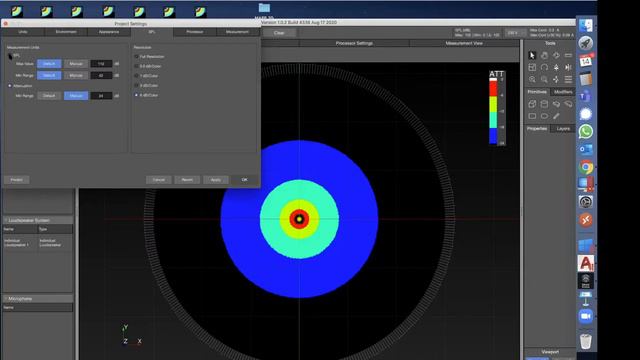The height and width of the screenshot is (360, 640).
Task: Activate the ruler measure tool
Action: 568,55
